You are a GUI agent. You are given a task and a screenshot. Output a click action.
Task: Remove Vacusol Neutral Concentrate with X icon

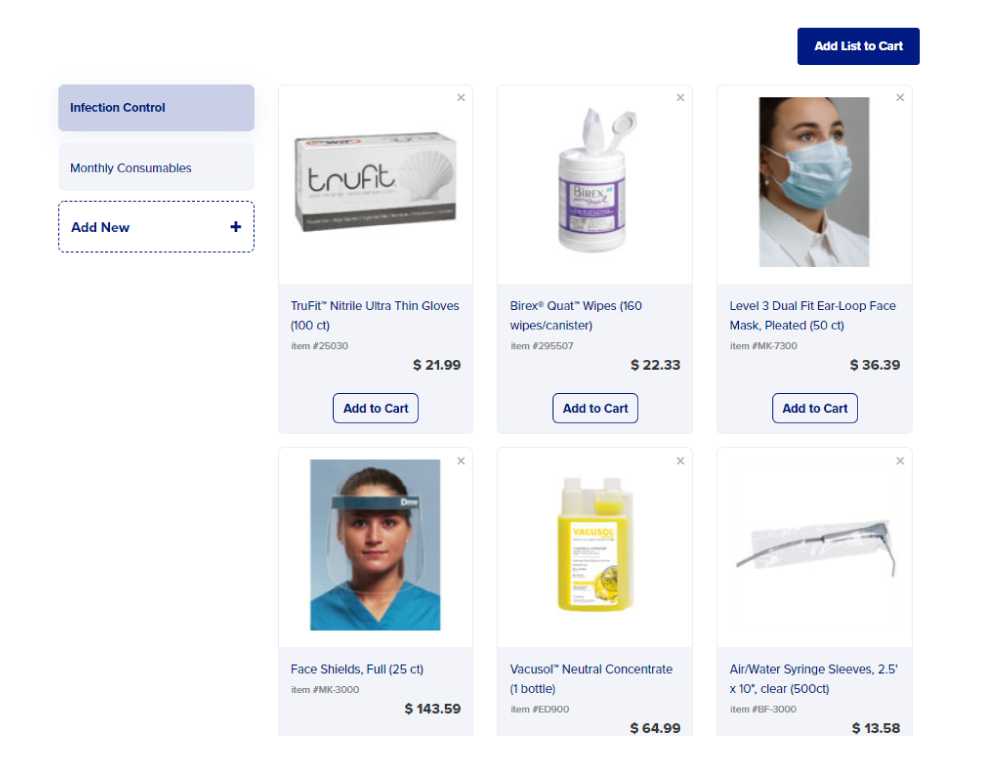point(680,460)
